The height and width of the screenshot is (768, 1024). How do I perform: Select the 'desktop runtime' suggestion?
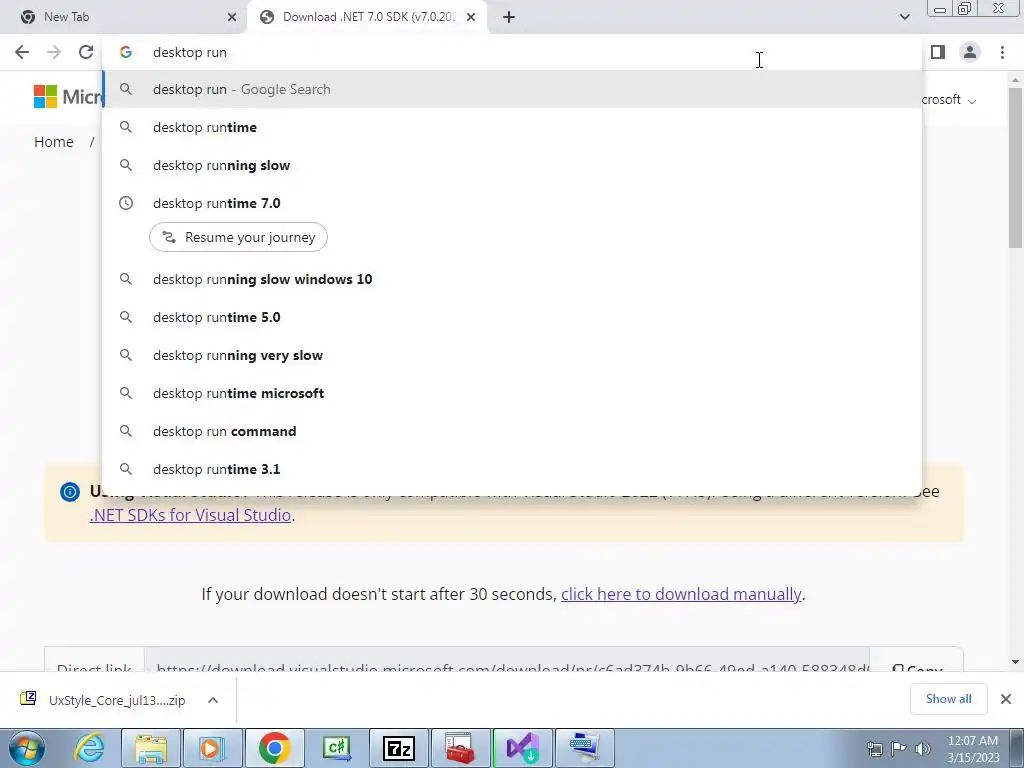(512, 127)
